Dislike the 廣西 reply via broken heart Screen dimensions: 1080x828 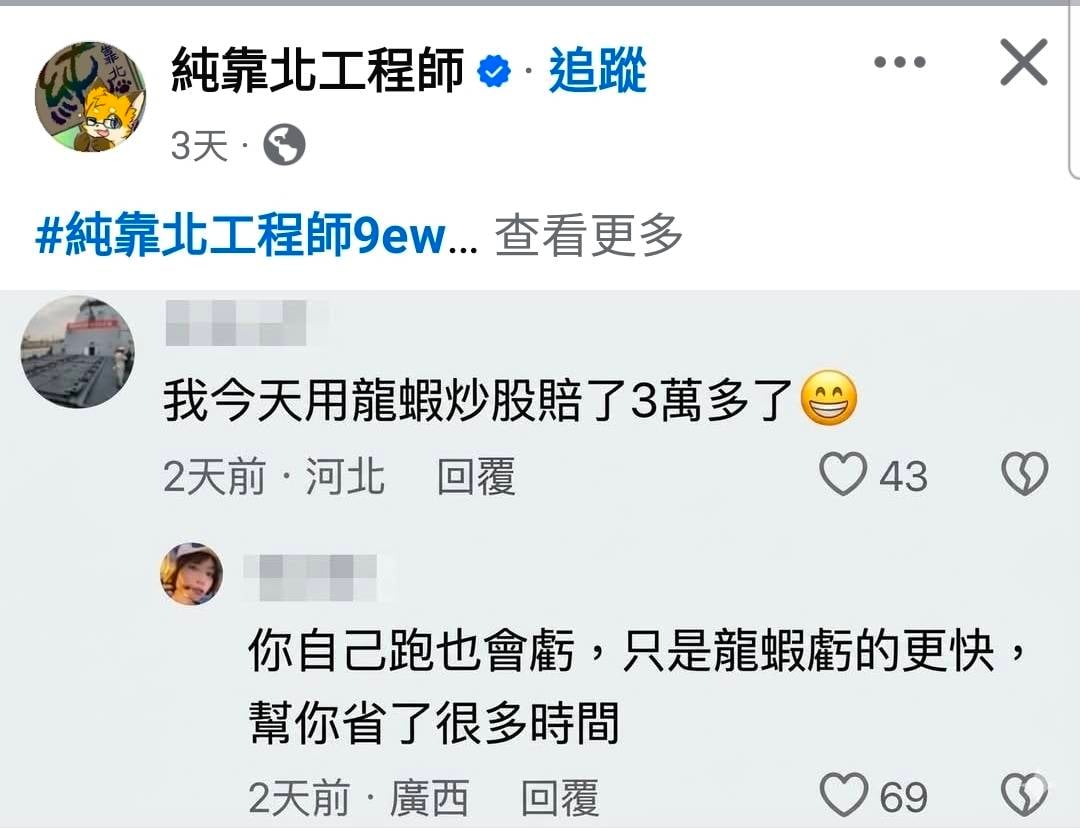(x=1024, y=795)
